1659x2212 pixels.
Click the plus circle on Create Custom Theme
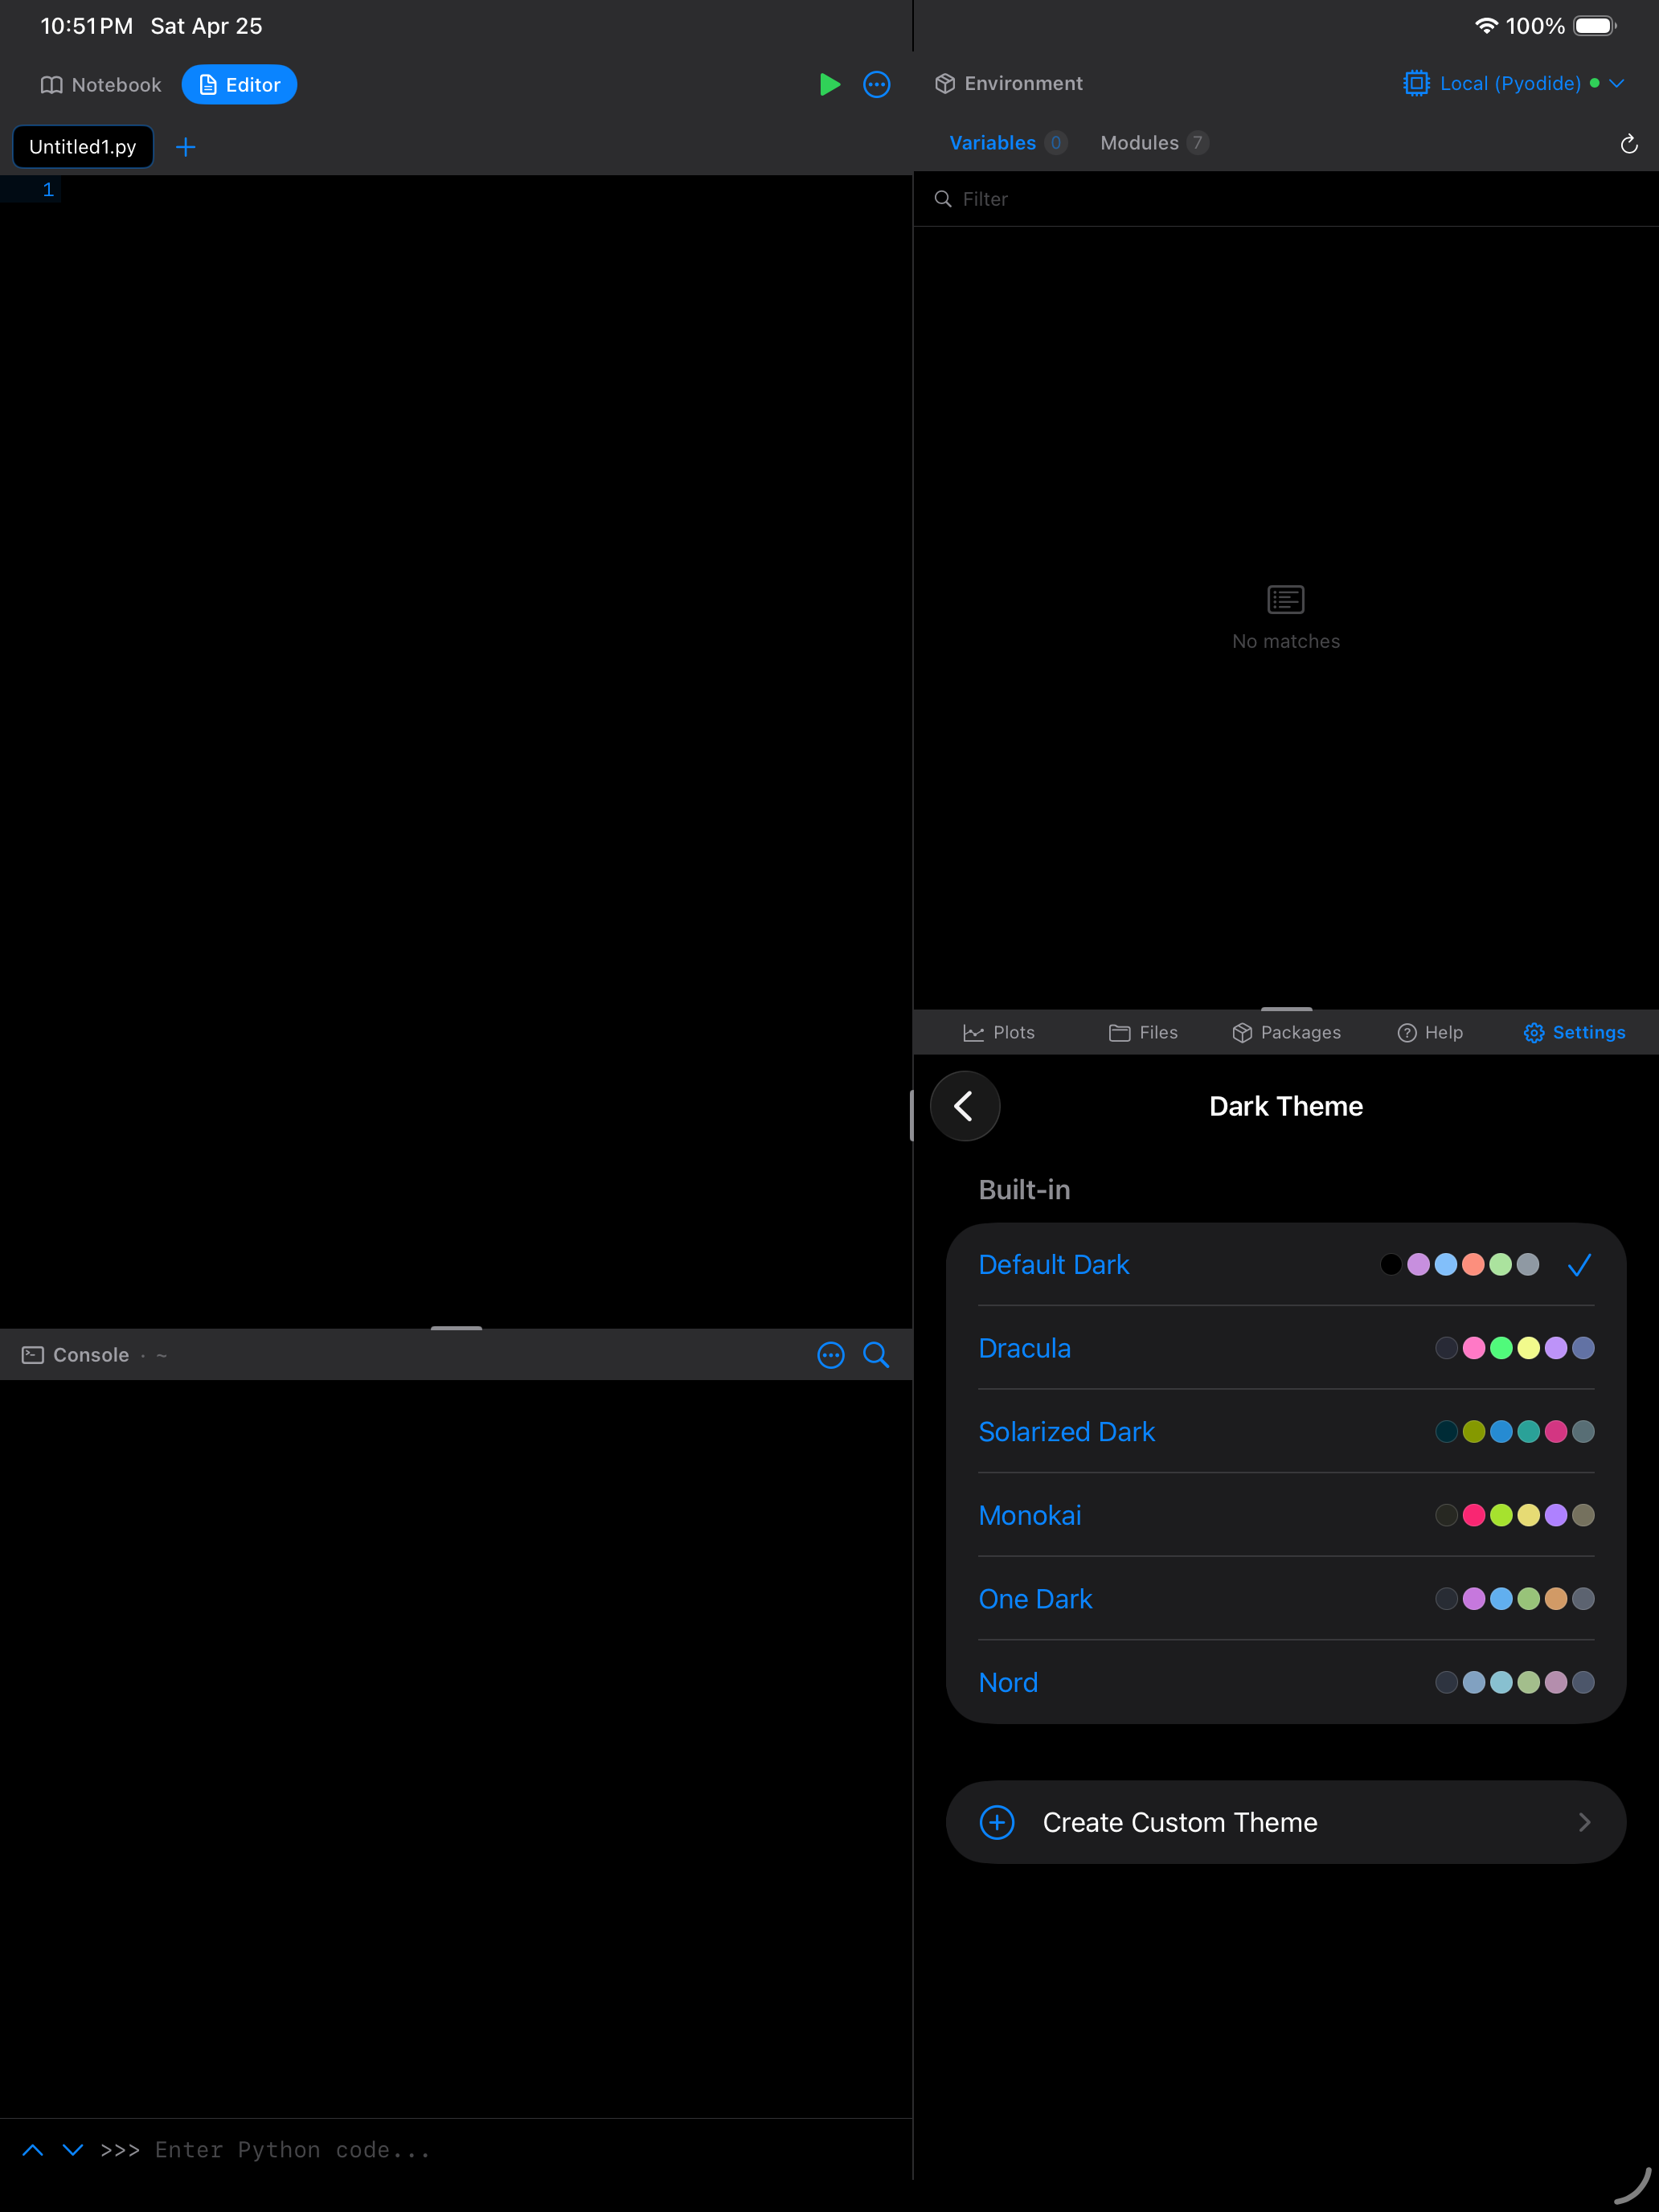point(997,1822)
